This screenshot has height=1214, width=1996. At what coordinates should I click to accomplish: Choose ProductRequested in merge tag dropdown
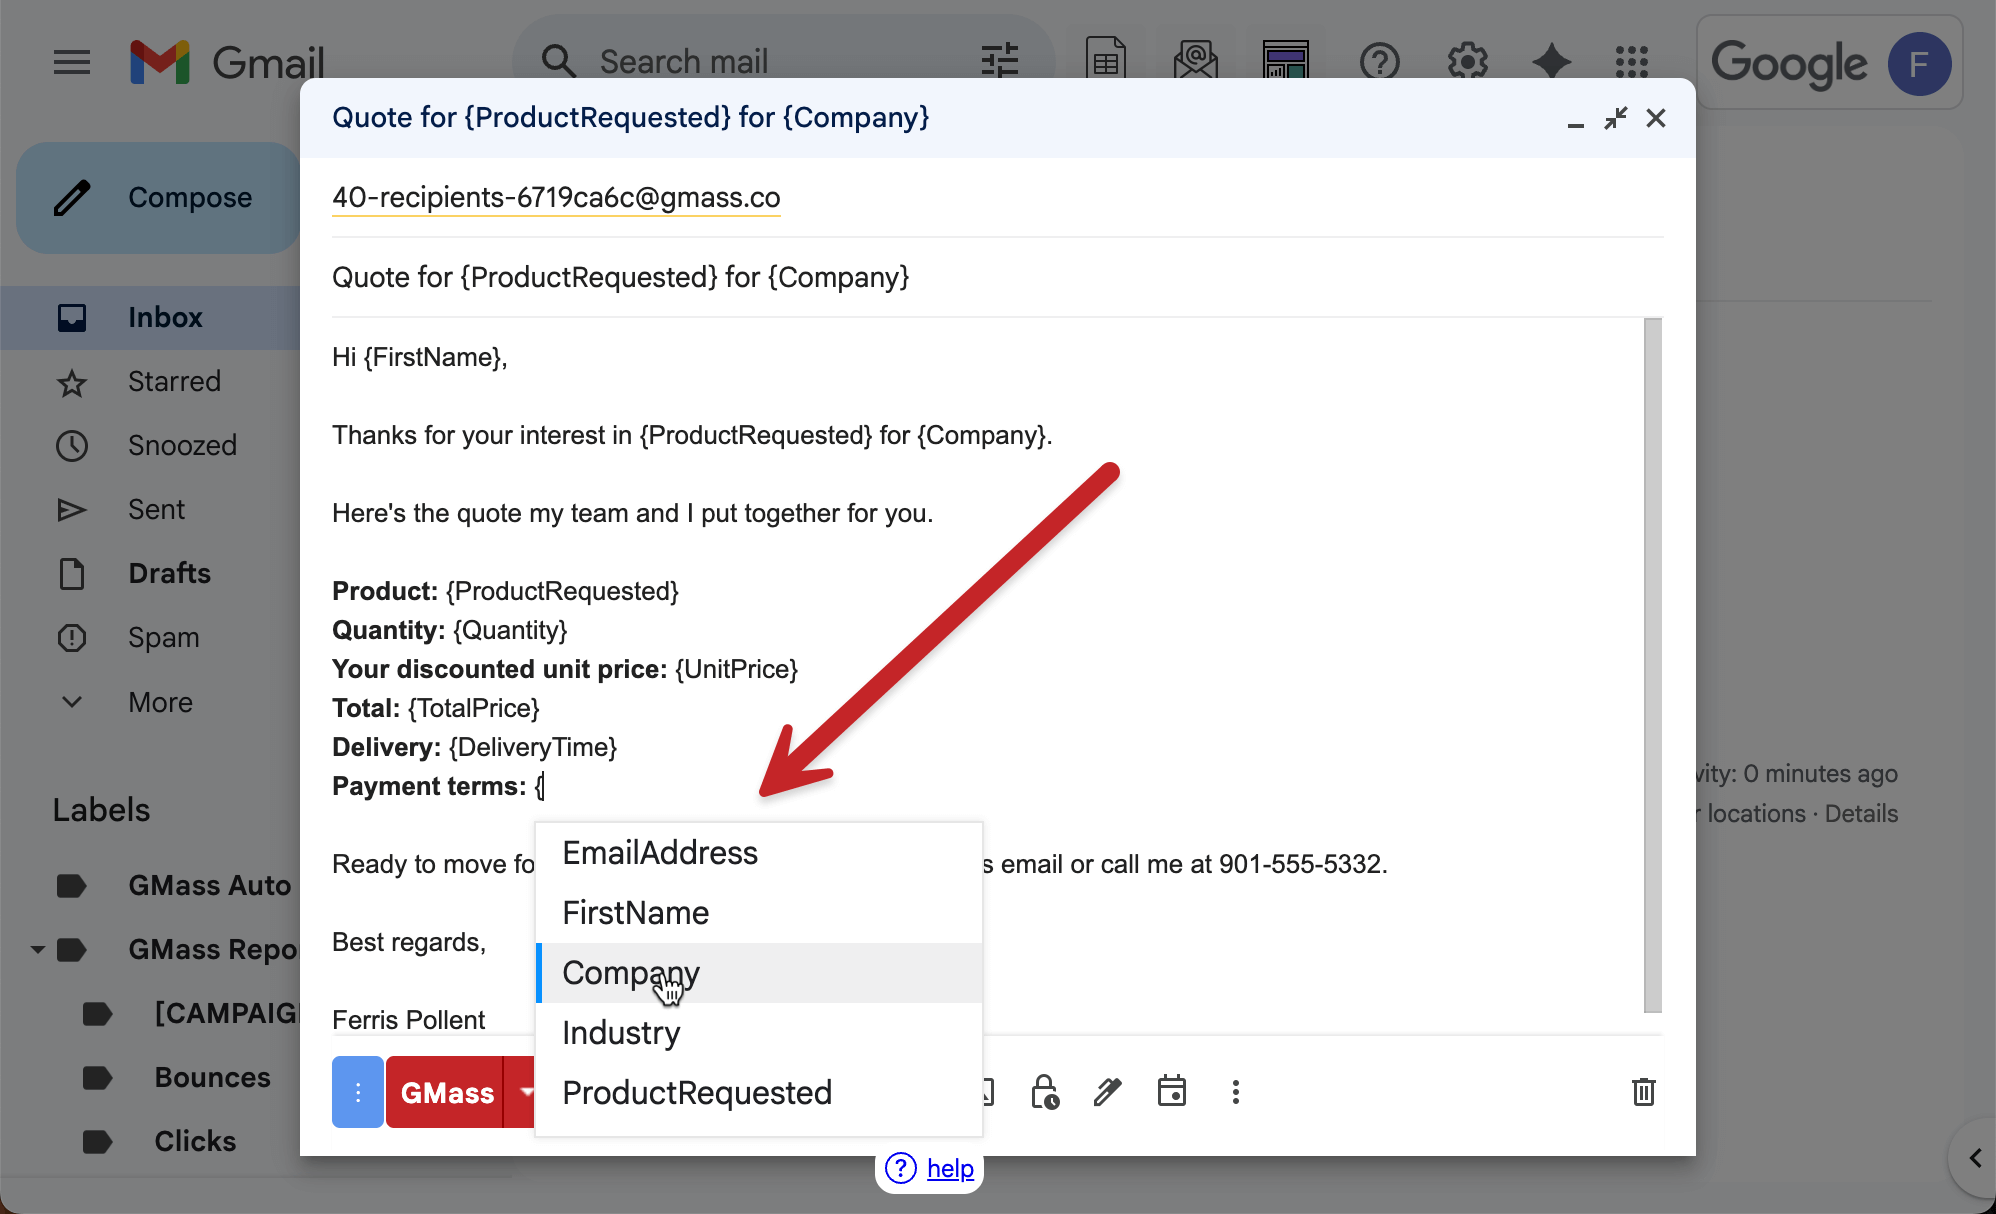click(x=697, y=1093)
